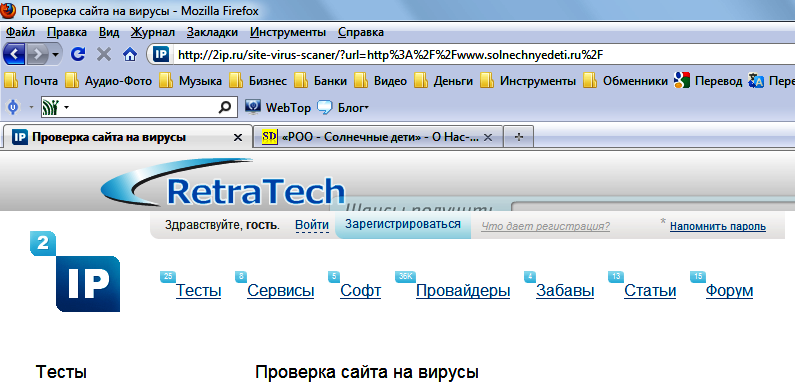Click the Напомнить пароль link
795x390 pixels.
(717, 227)
